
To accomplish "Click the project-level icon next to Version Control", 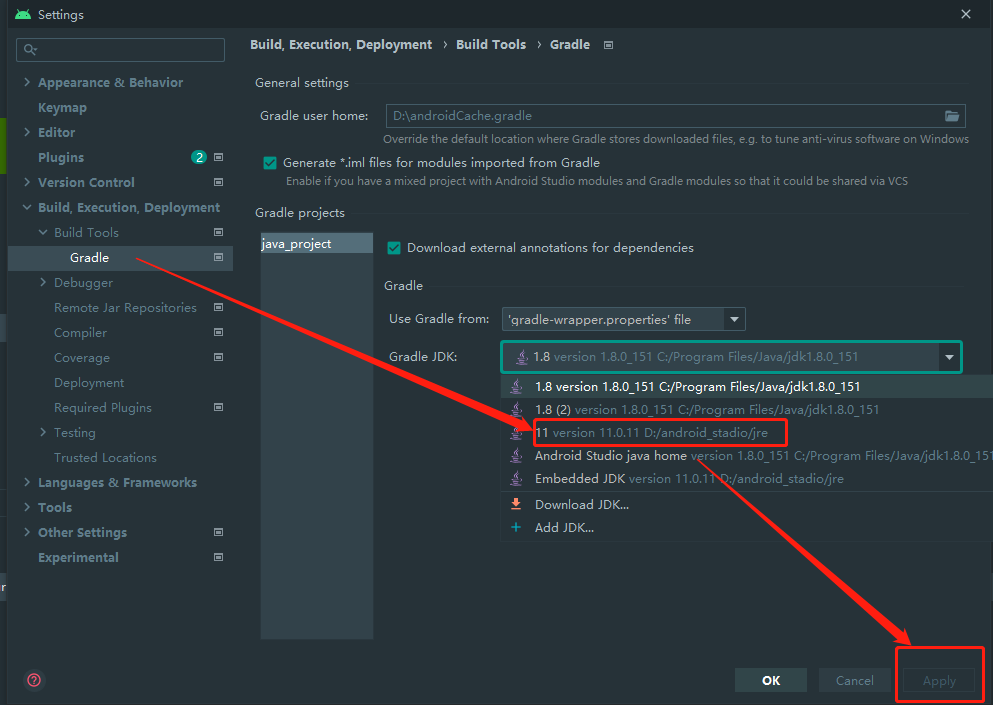I will (218, 182).
